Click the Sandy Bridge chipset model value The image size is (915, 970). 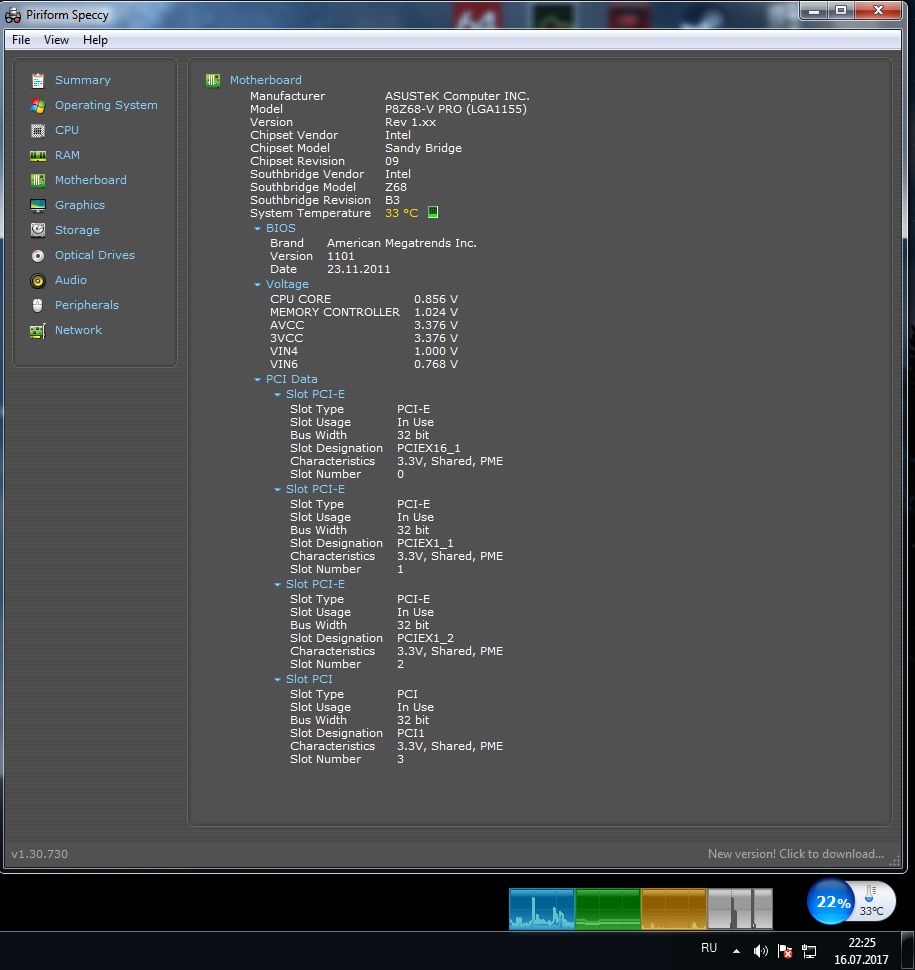[x=423, y=148]
